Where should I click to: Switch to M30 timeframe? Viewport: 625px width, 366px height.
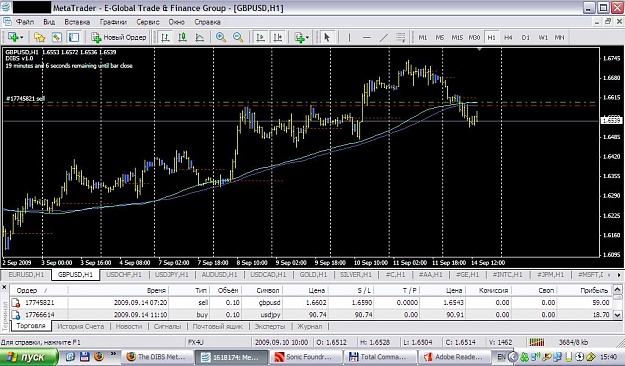tap(474, 37)
